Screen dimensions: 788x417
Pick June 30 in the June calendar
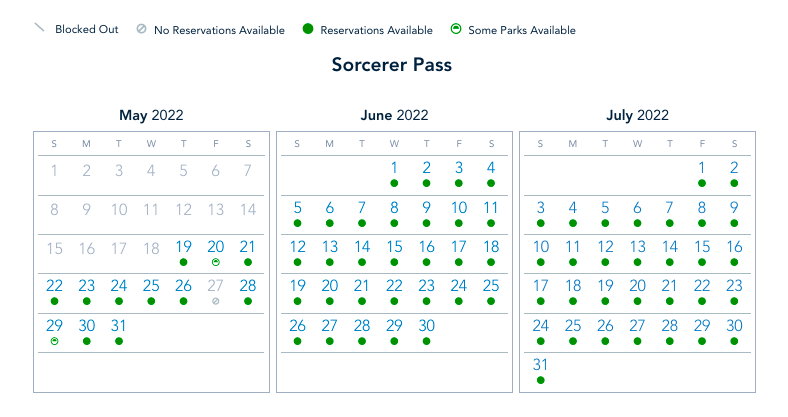[427, 325]
